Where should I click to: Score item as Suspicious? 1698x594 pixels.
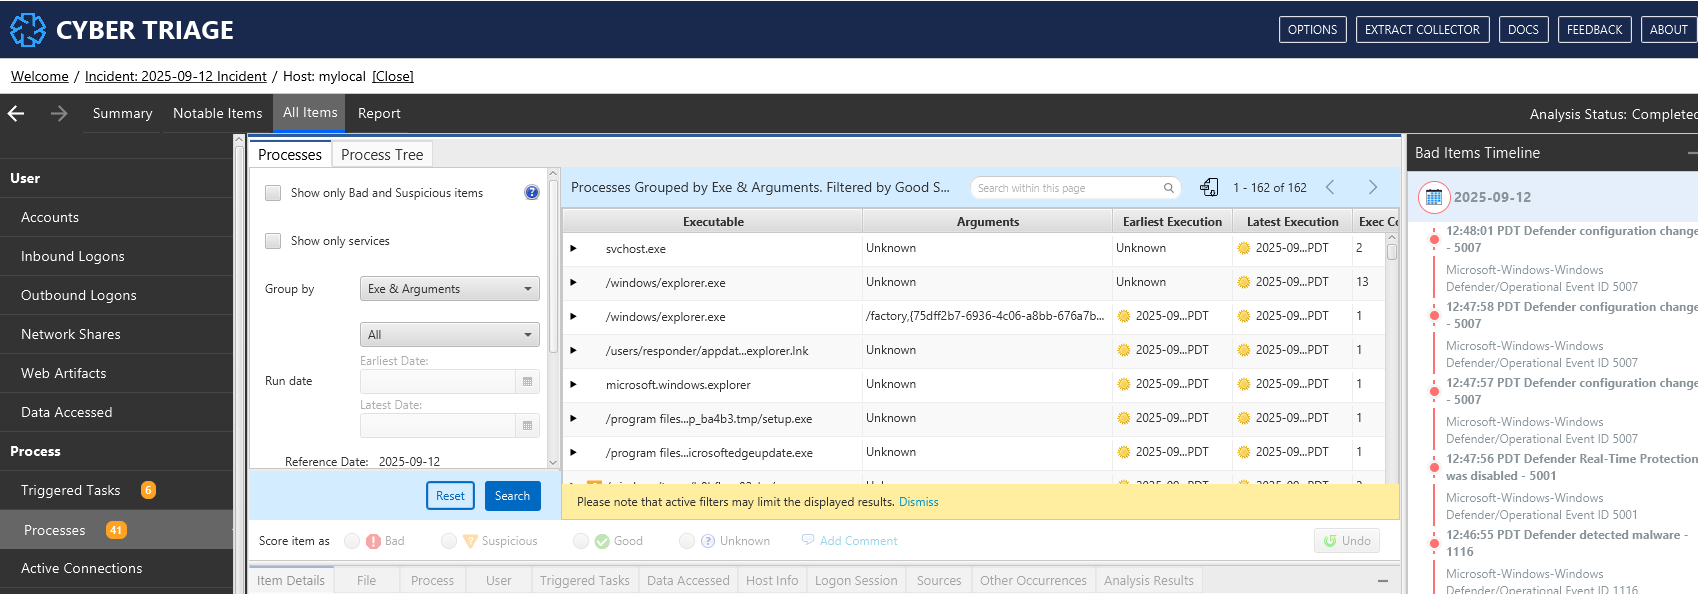(449, 541)
